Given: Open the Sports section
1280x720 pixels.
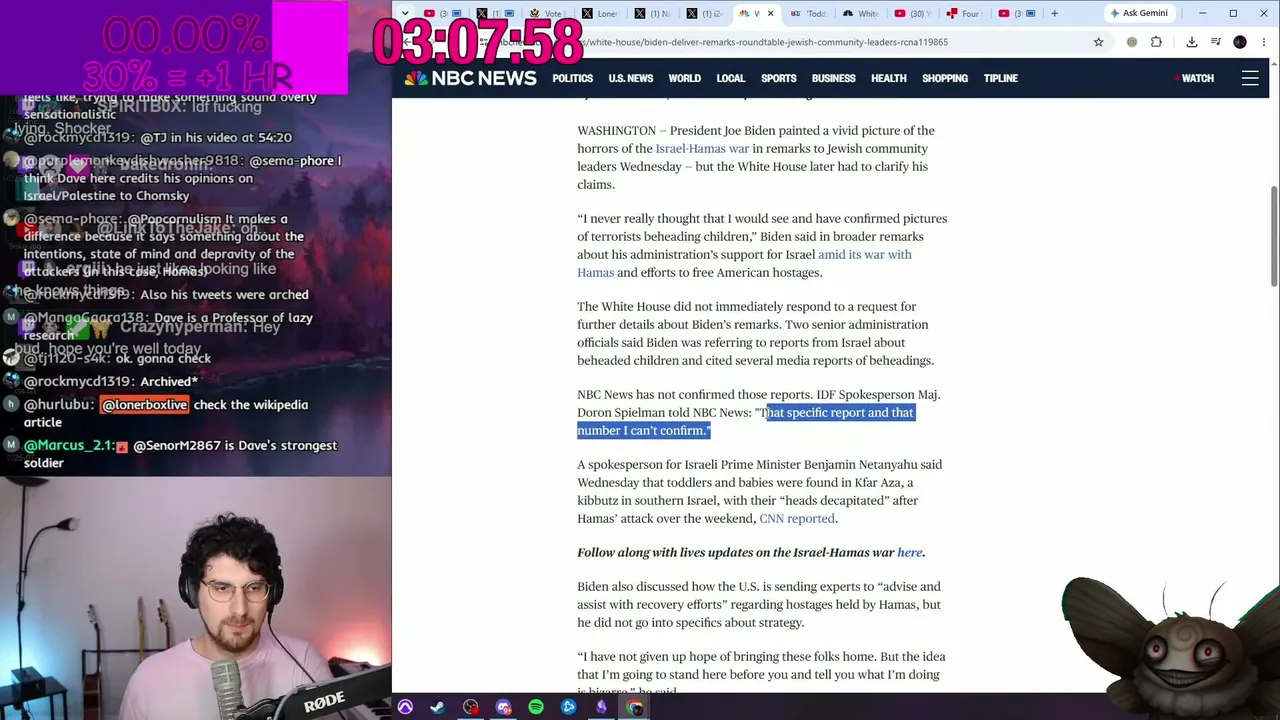Looking at the screenshot, I should tap(779, 78).
